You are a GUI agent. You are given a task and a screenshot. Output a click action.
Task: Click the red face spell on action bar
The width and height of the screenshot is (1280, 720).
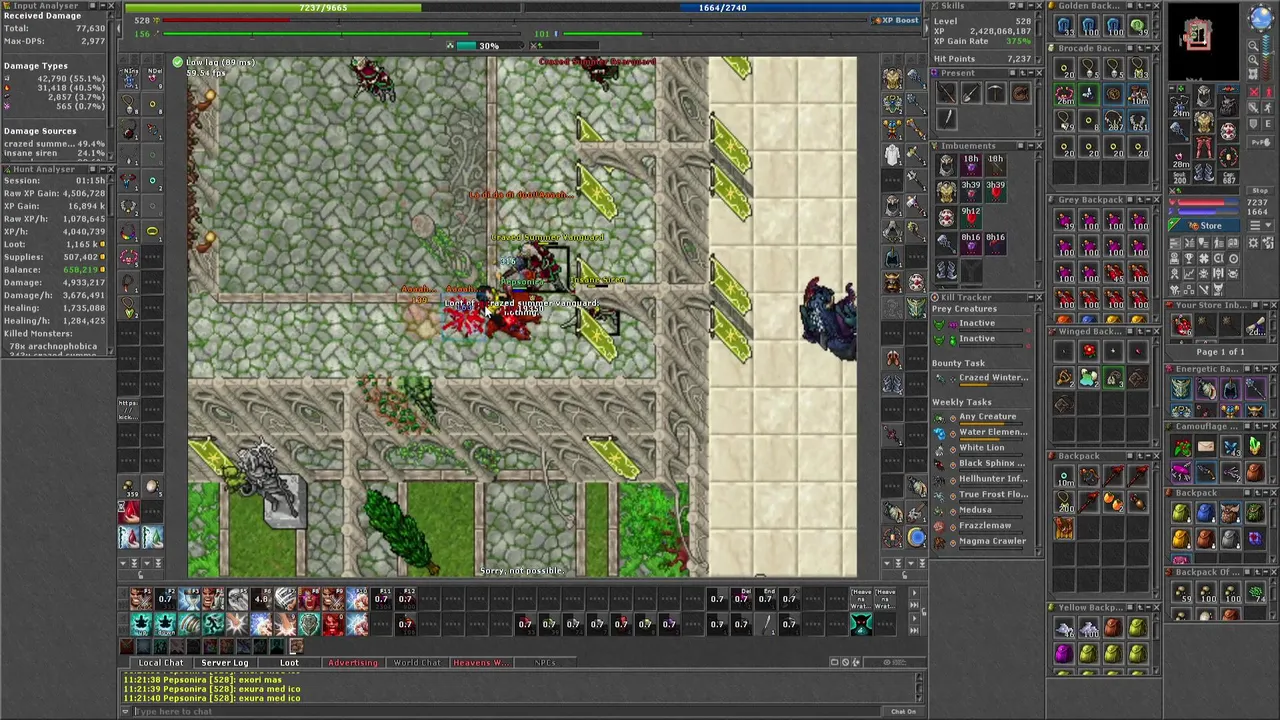(333, 624)
